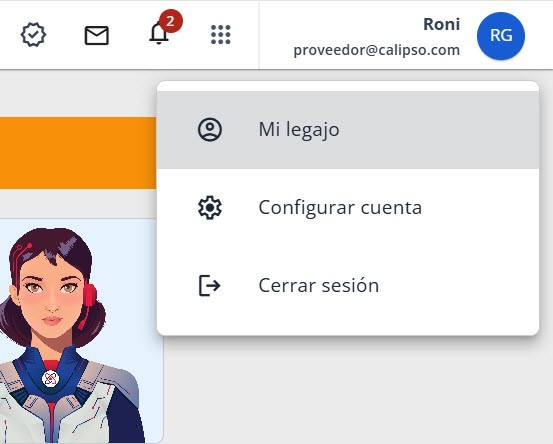Open the mail envelope icon
This screenshot has height=444, width=553.
[97, 35]
